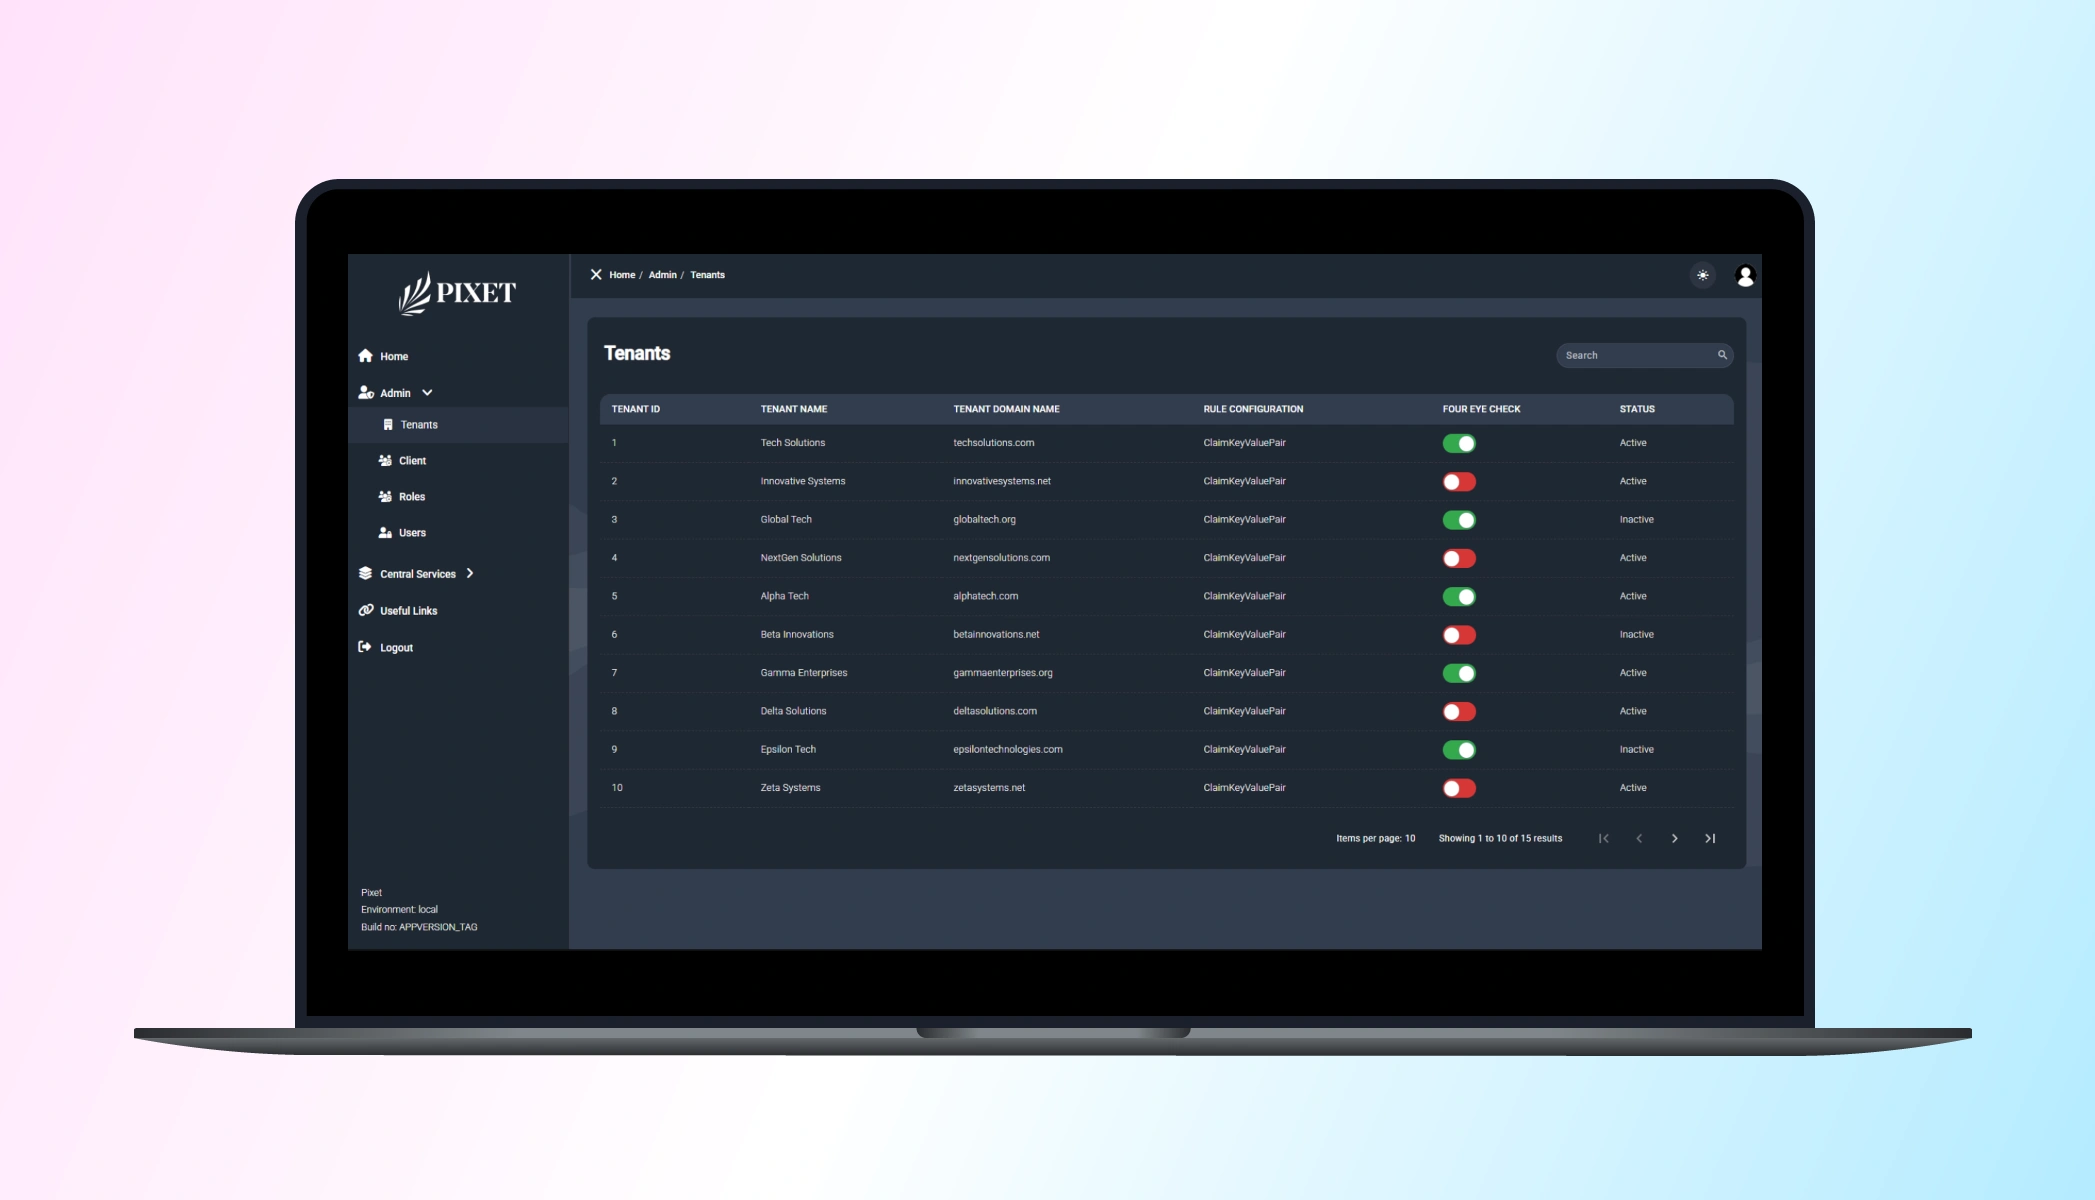Toggle light/dark theme sun icon
This screenshot has height=1200, width=2095.
click(1702, 275)
